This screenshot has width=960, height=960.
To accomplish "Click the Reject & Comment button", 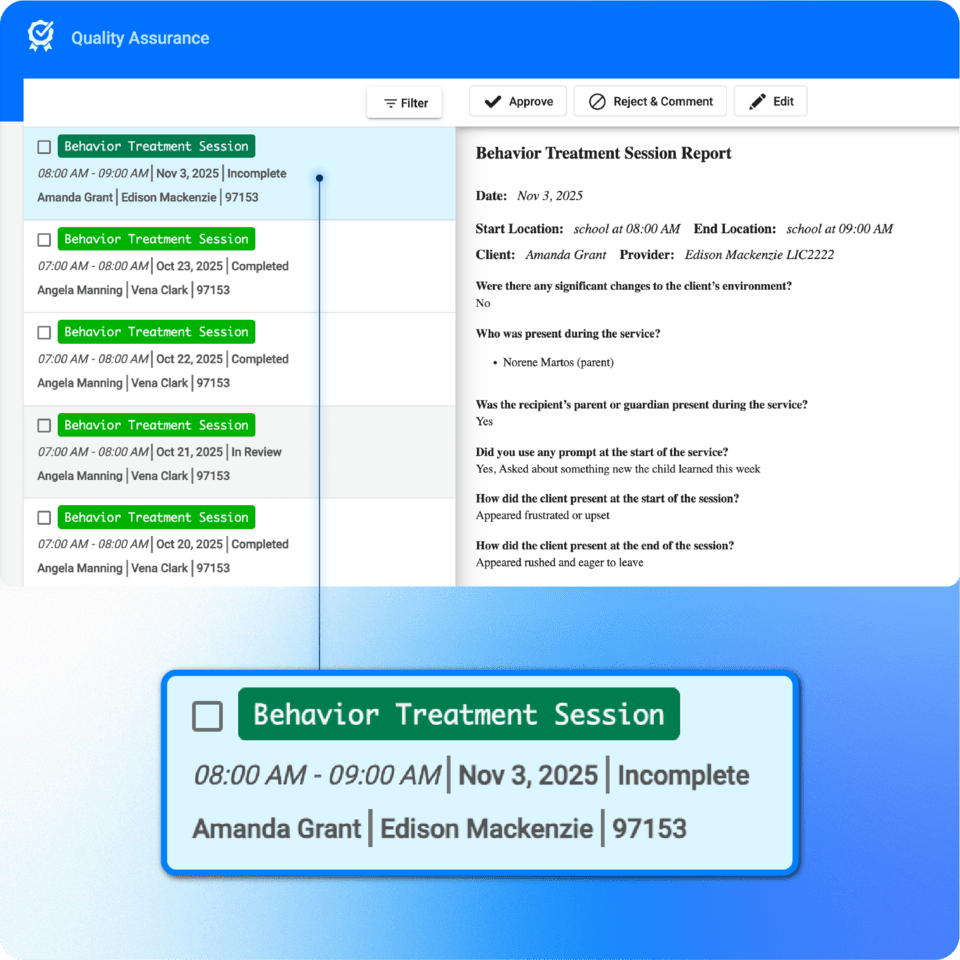I will point(650,101).
